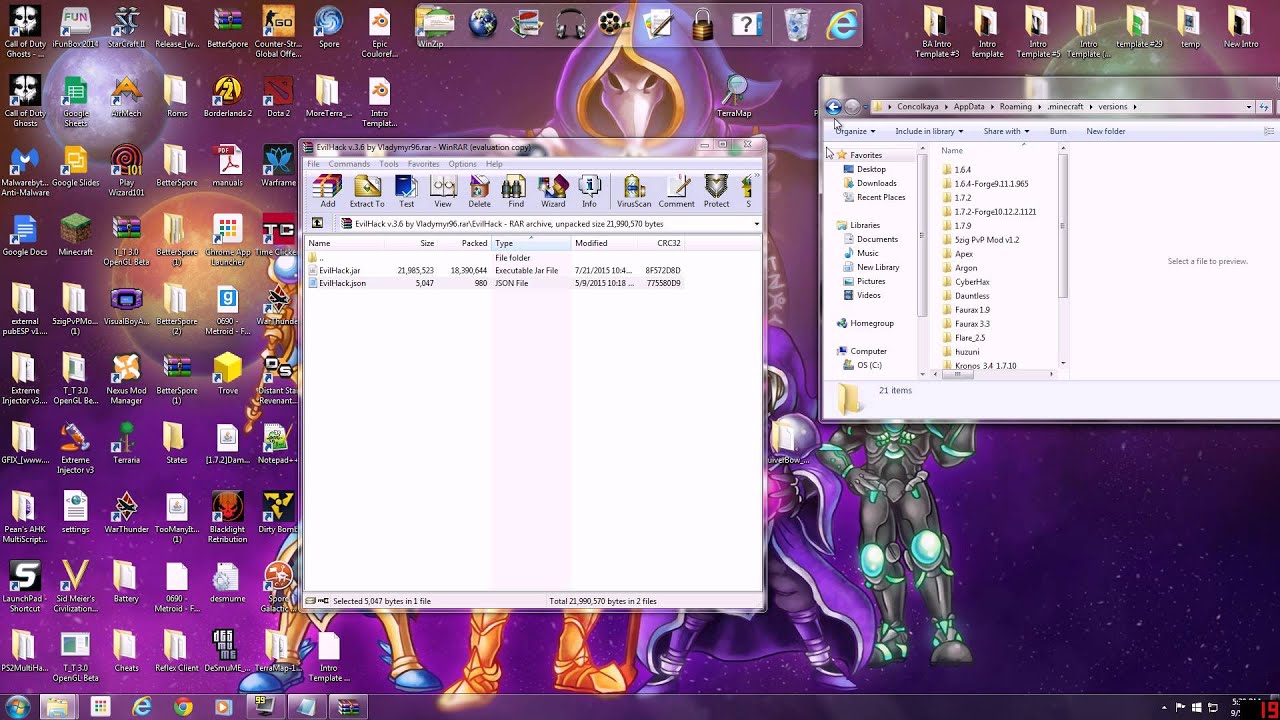Image resolution: width=1280 pixels, height=720 pixels.
Task: Click the Protect shield toolbar icon
Action: [716, 190]
